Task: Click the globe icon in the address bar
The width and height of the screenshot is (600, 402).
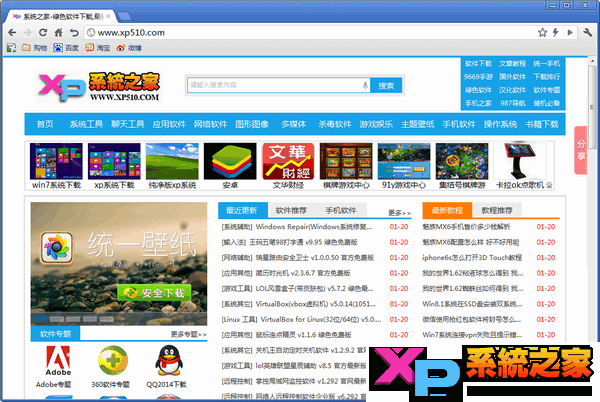Action: 91,33
